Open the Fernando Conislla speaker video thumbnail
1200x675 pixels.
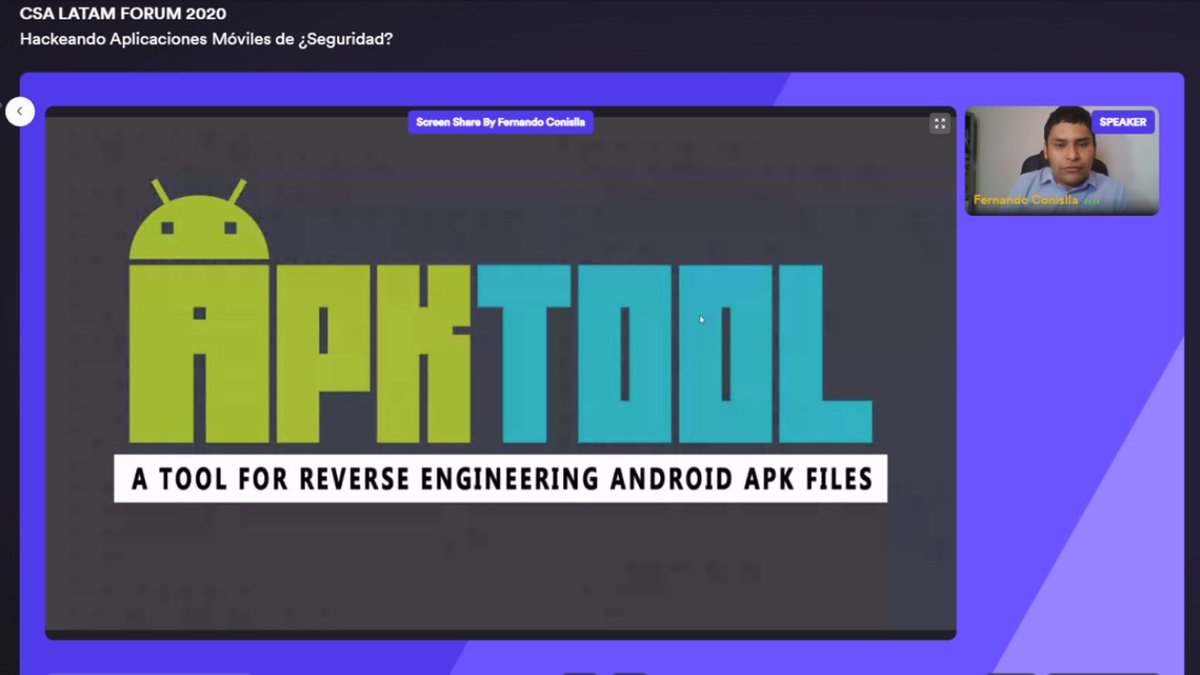pyautogui.click(x=1062, y=160)
